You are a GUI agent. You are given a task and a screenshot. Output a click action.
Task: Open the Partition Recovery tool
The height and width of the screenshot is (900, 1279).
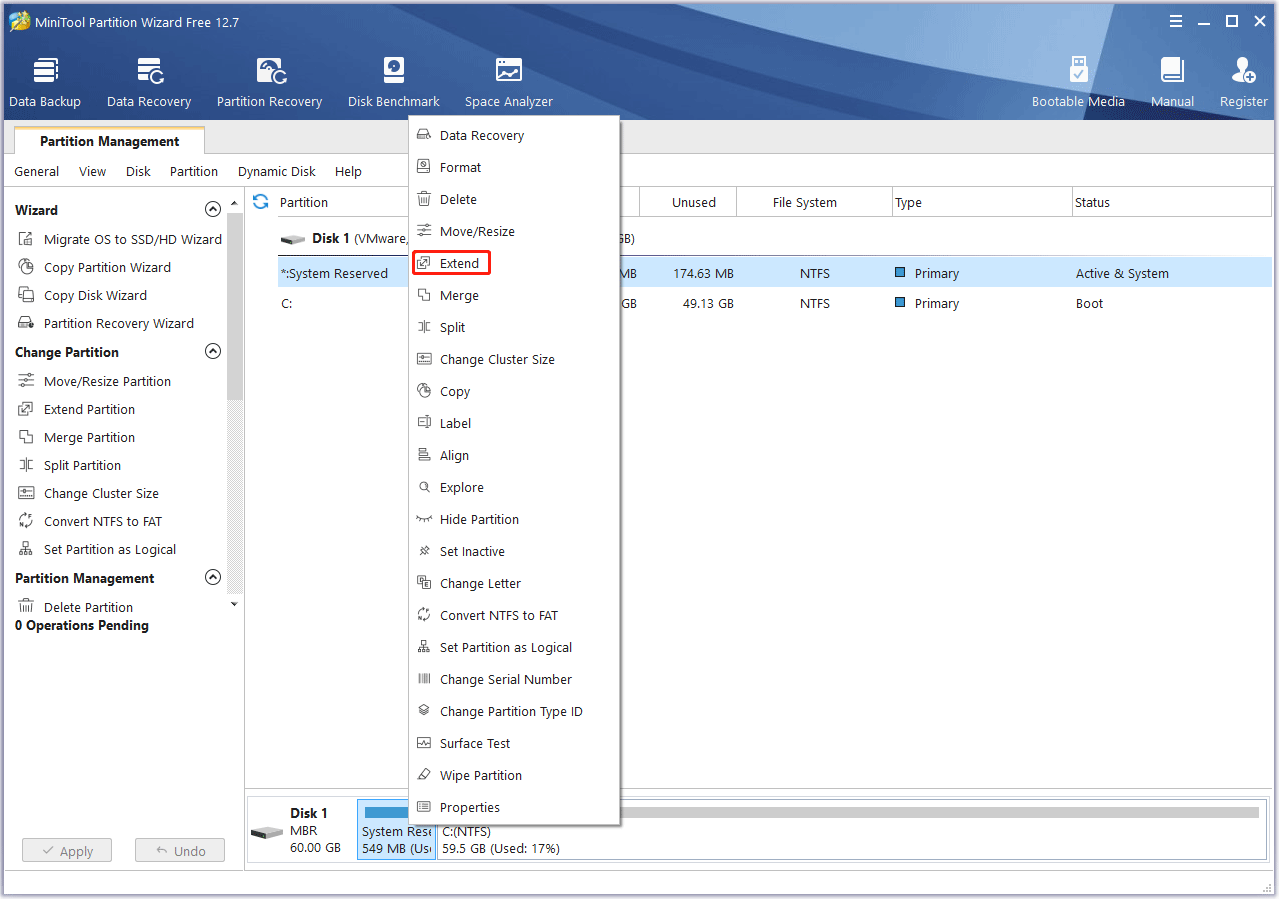[x=270, y=82]
